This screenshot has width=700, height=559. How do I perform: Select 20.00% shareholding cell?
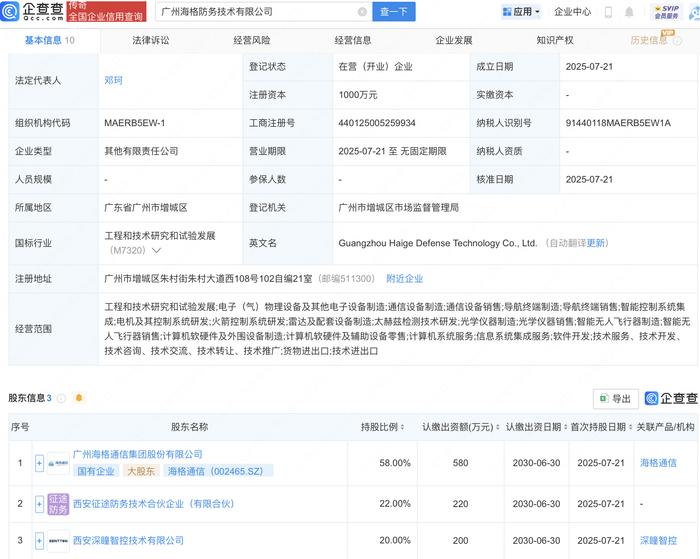click(x=395, y=541)
